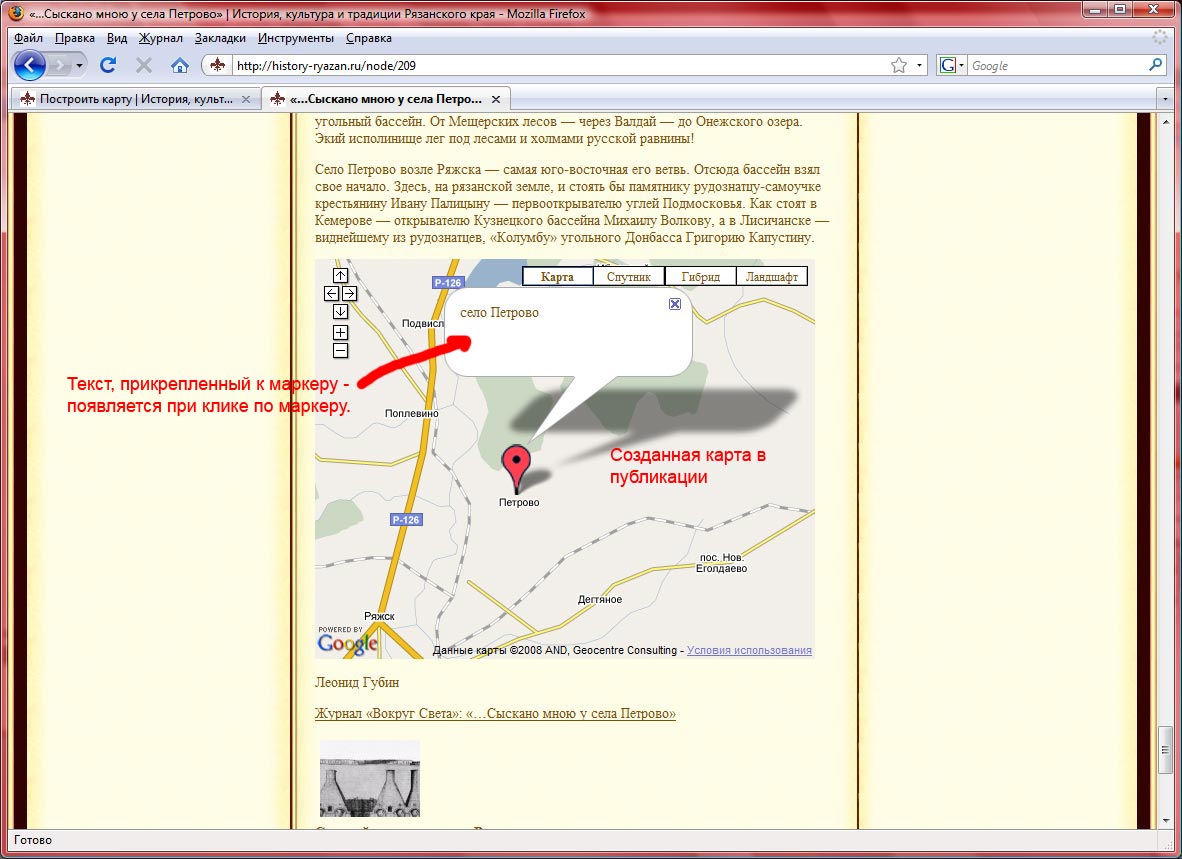Switch map to Карта view
The height and width of the screenshot is (859, 1182).
(557, 277)
